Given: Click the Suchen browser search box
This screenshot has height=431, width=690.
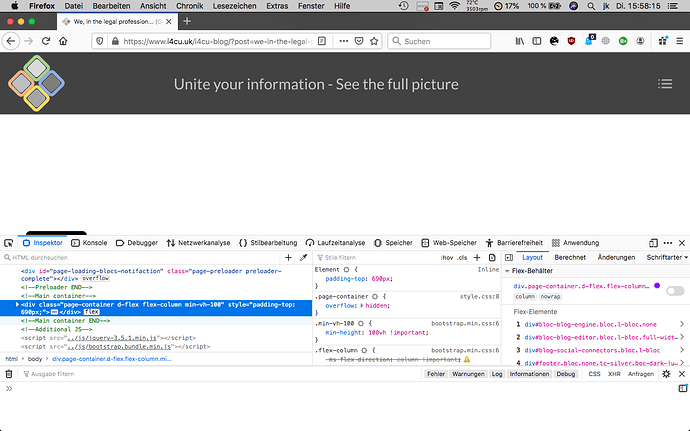Looking at the screenshot, I should (439, 41).
